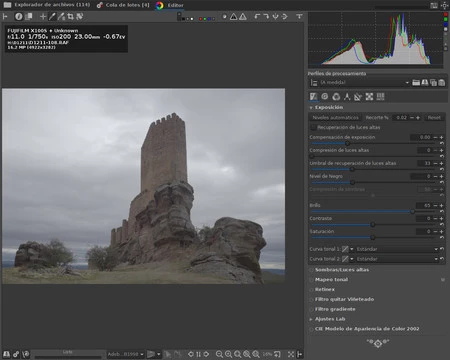This screenshot has height=360, width=450.
Task: Toggle red histogram channel
Action: point(446,15)
